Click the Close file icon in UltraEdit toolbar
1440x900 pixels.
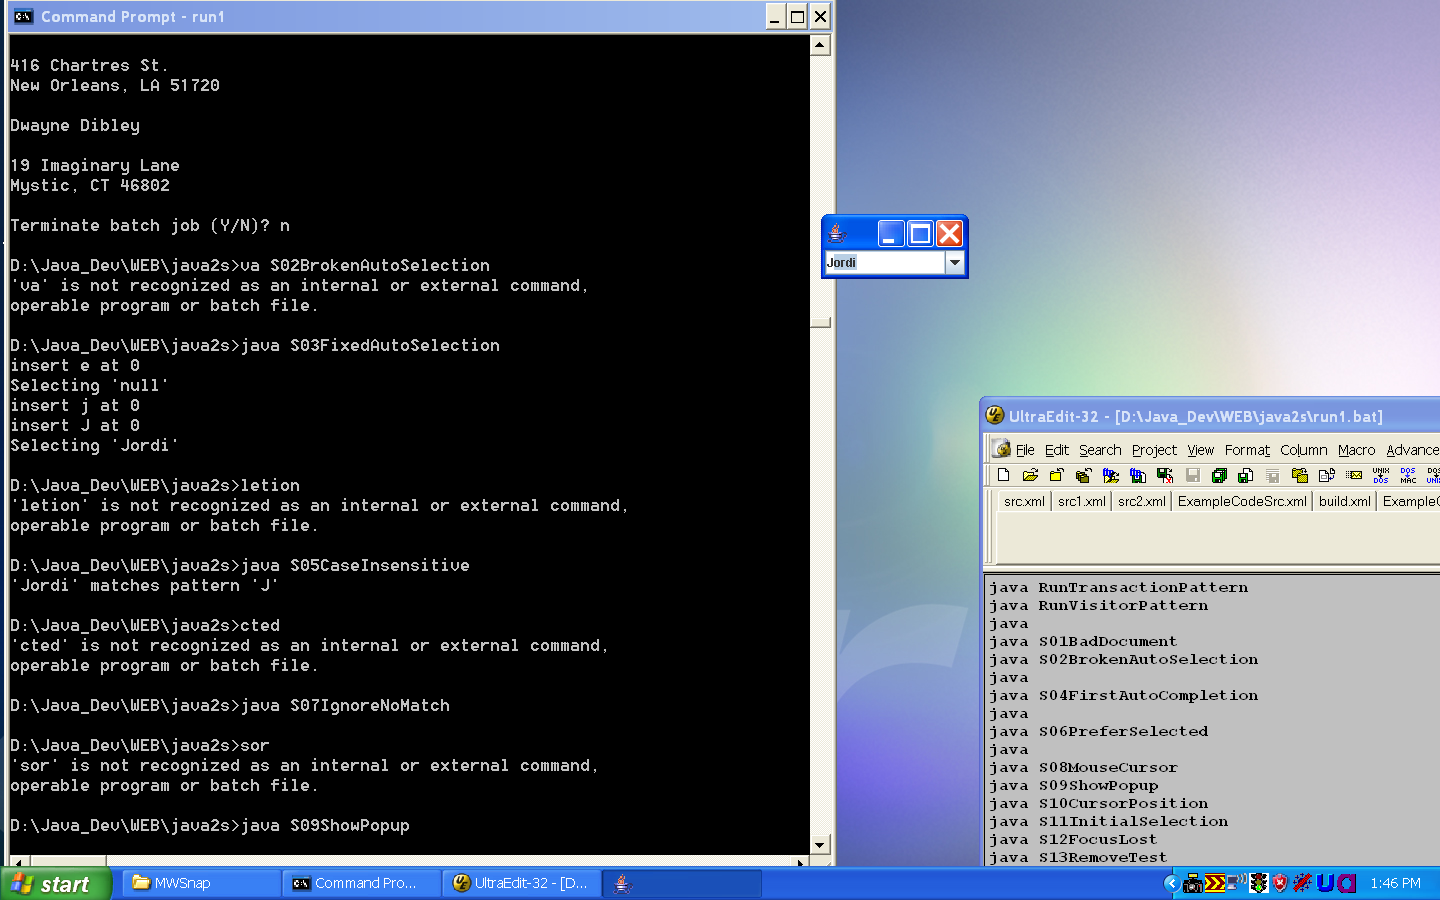coord(1057,475)
